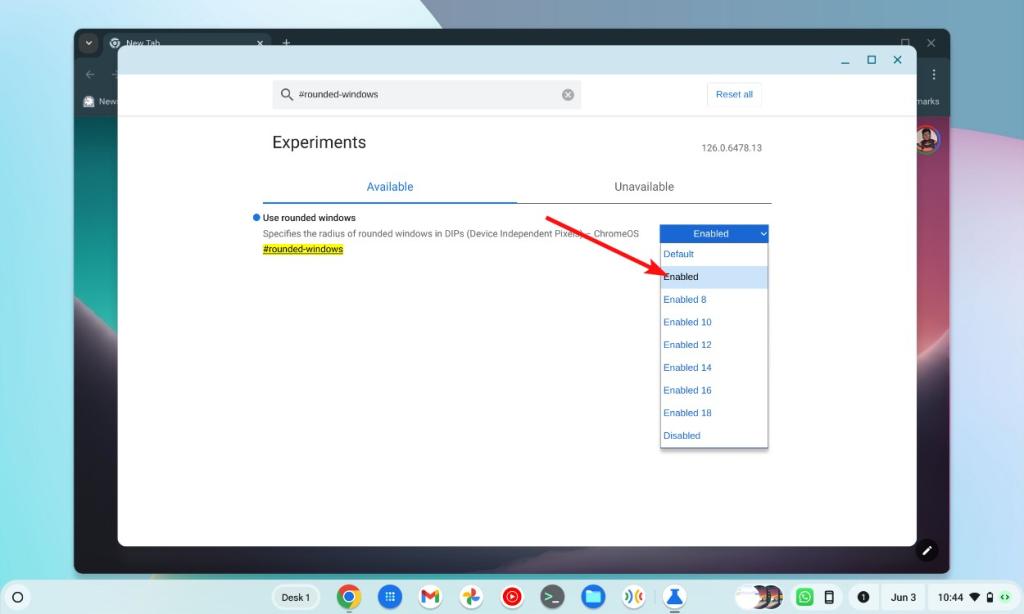Open the Terminal app from the shelf
The width and height of the screenshot is (1024, 614).
(553, 597)
